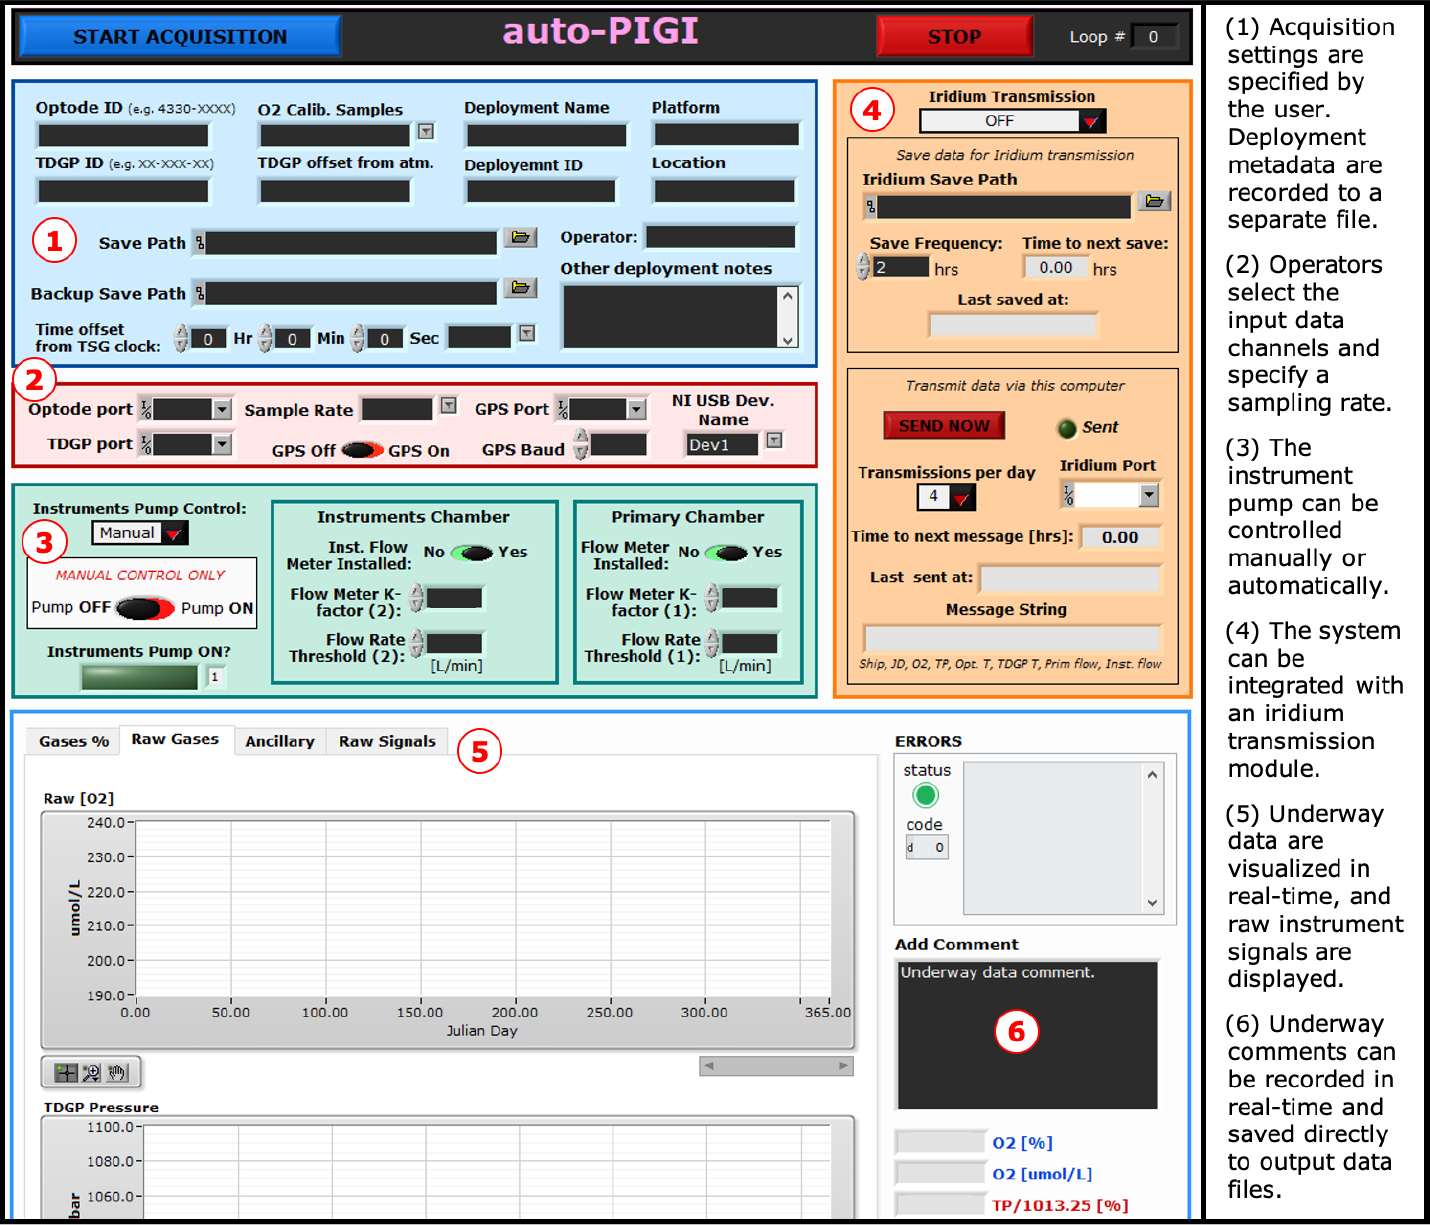Image resolution: width=1430 pixels, height=1225 pixels.
Task: Open the GPS Port dropdown
Action: (x=636, y=409)
